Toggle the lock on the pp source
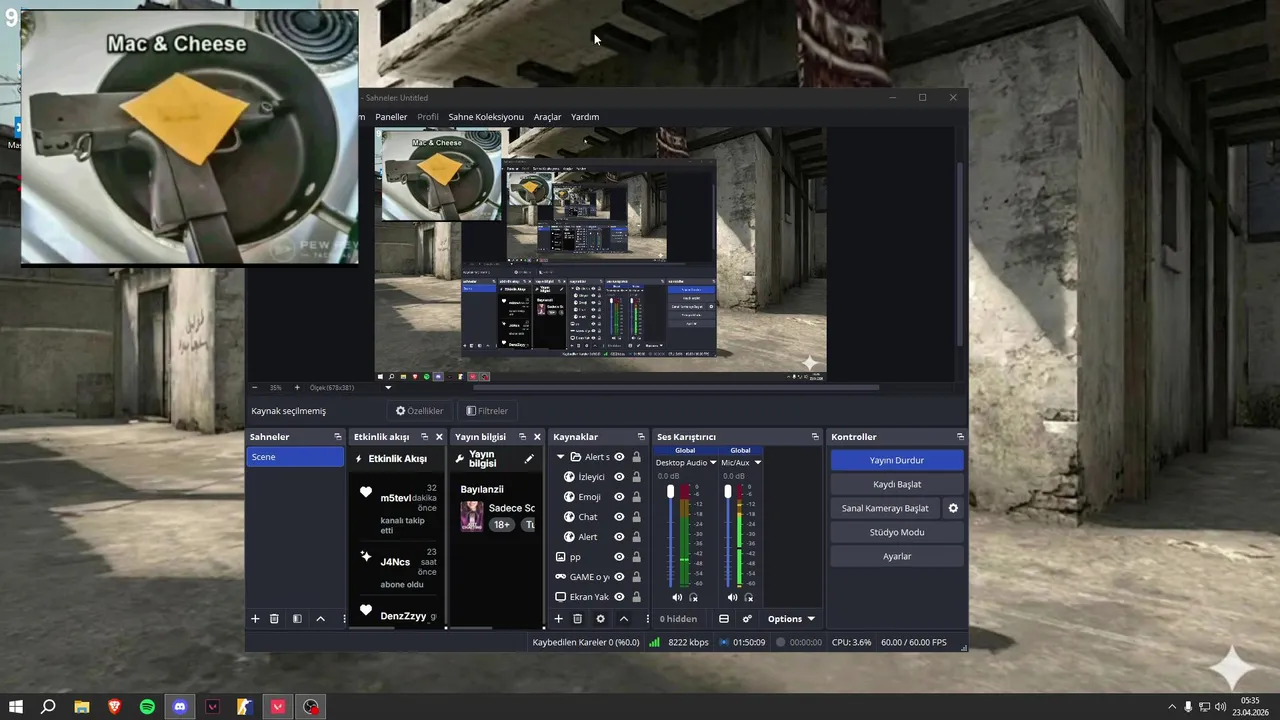 [x=636, y=557]
